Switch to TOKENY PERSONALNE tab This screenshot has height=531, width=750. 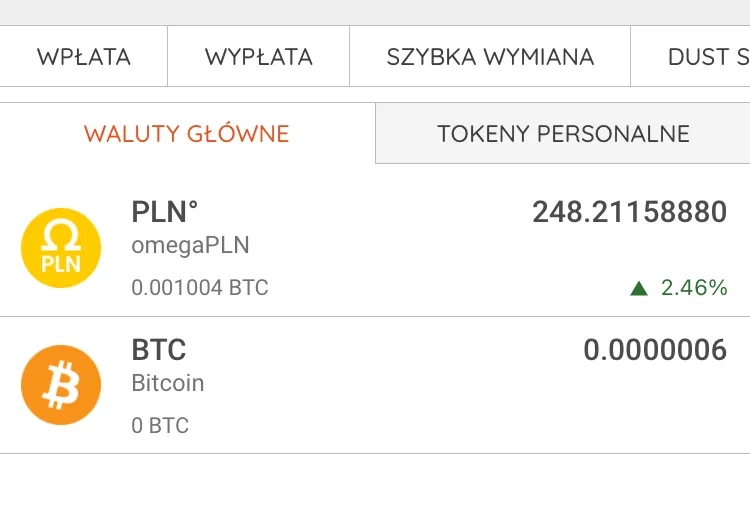563,133
